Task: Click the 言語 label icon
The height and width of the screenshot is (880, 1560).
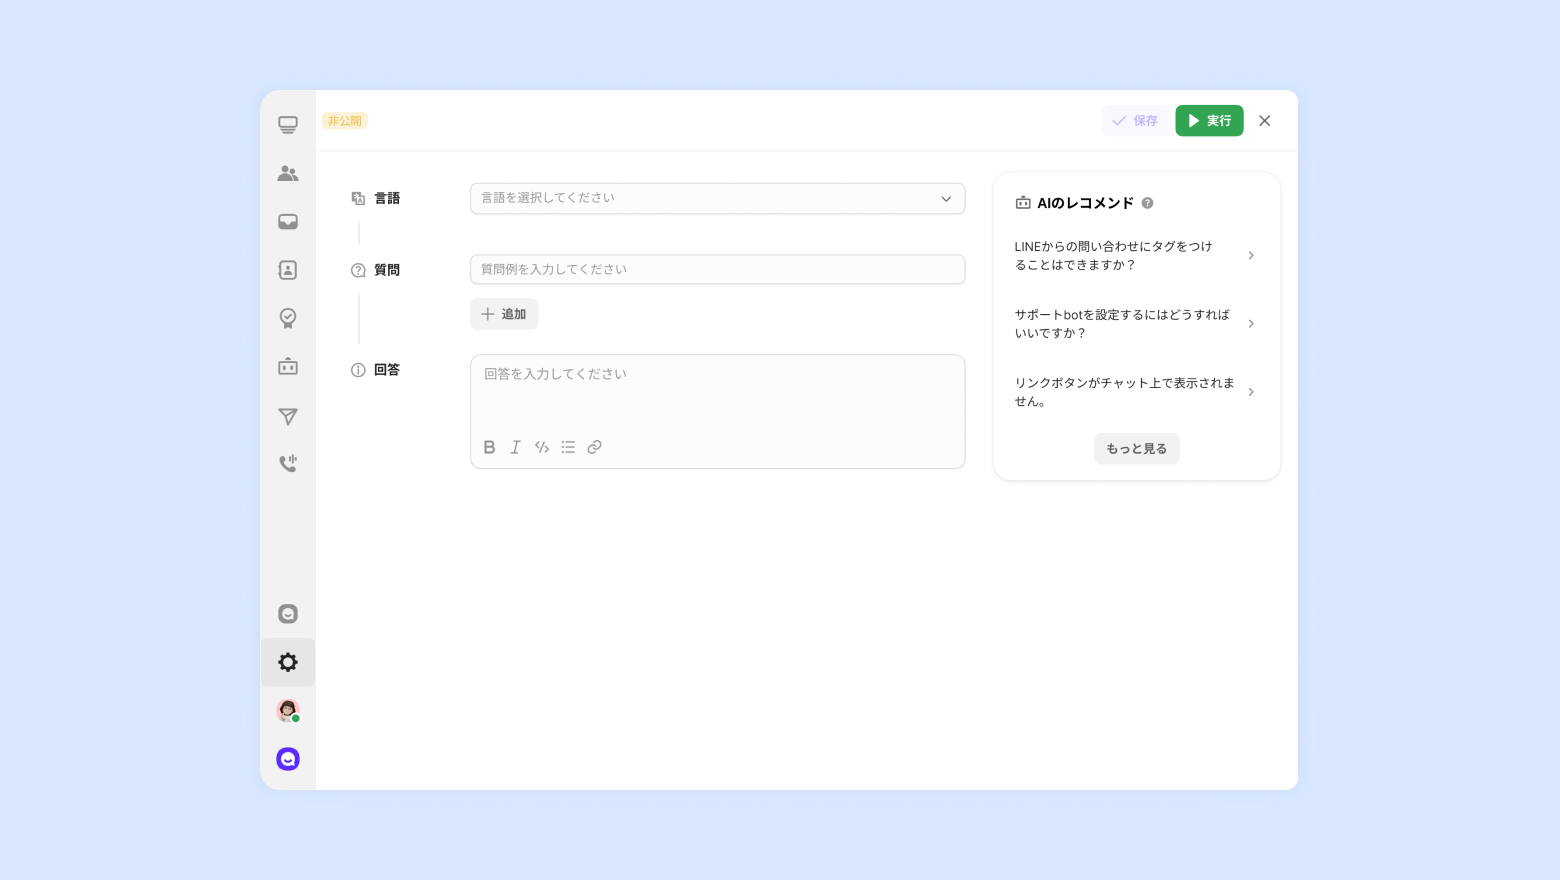Action: click(358, 199)
